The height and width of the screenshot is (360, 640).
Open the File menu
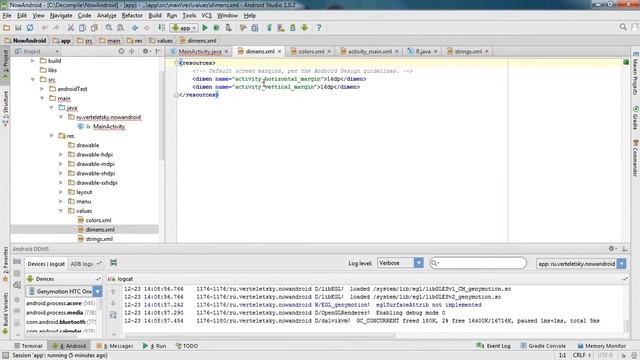point(7,16)
